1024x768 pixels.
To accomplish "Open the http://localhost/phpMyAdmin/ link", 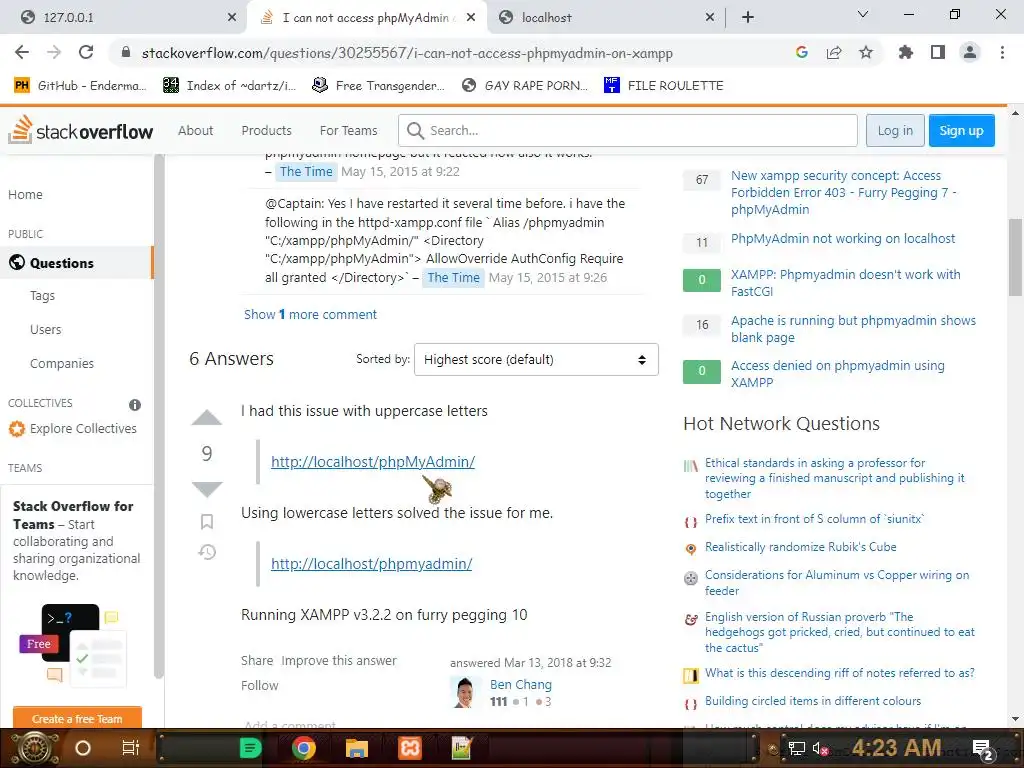I will (x=373, y=461).
